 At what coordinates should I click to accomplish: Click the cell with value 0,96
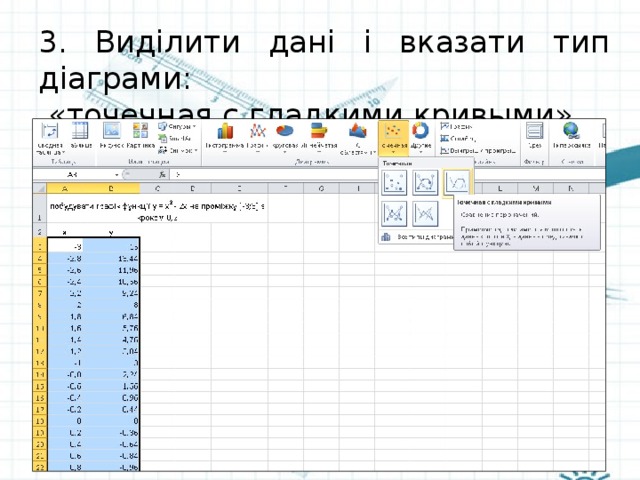click(x=111, y=398)
